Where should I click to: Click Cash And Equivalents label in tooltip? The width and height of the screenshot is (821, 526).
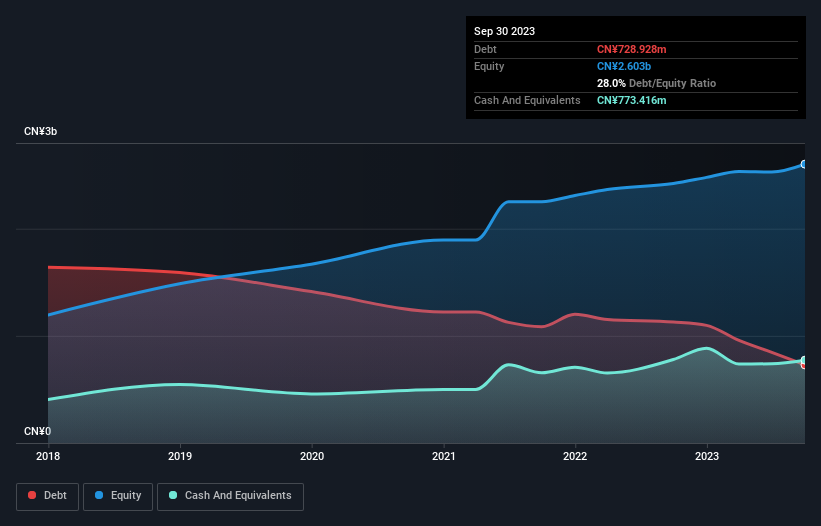tap(527, 100)
